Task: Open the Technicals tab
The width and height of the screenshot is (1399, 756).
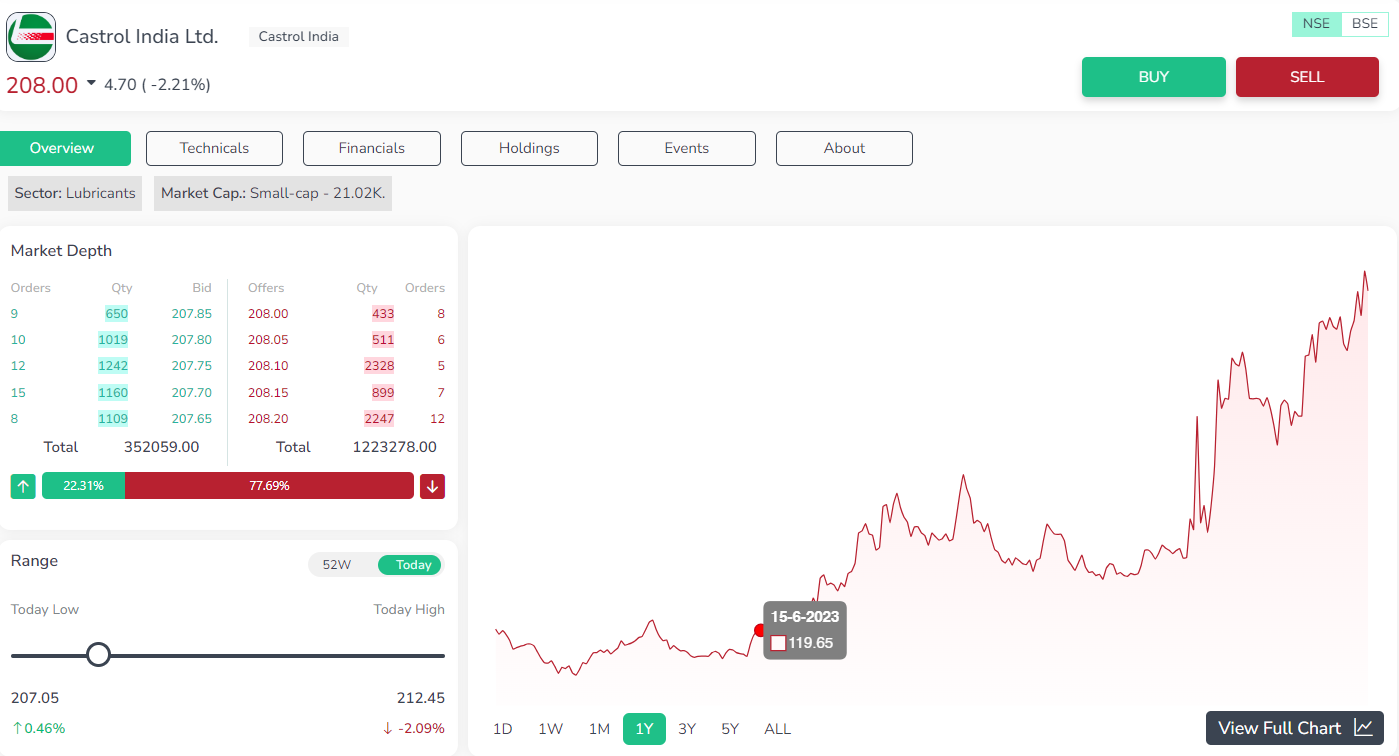Action: coord(214,148)
